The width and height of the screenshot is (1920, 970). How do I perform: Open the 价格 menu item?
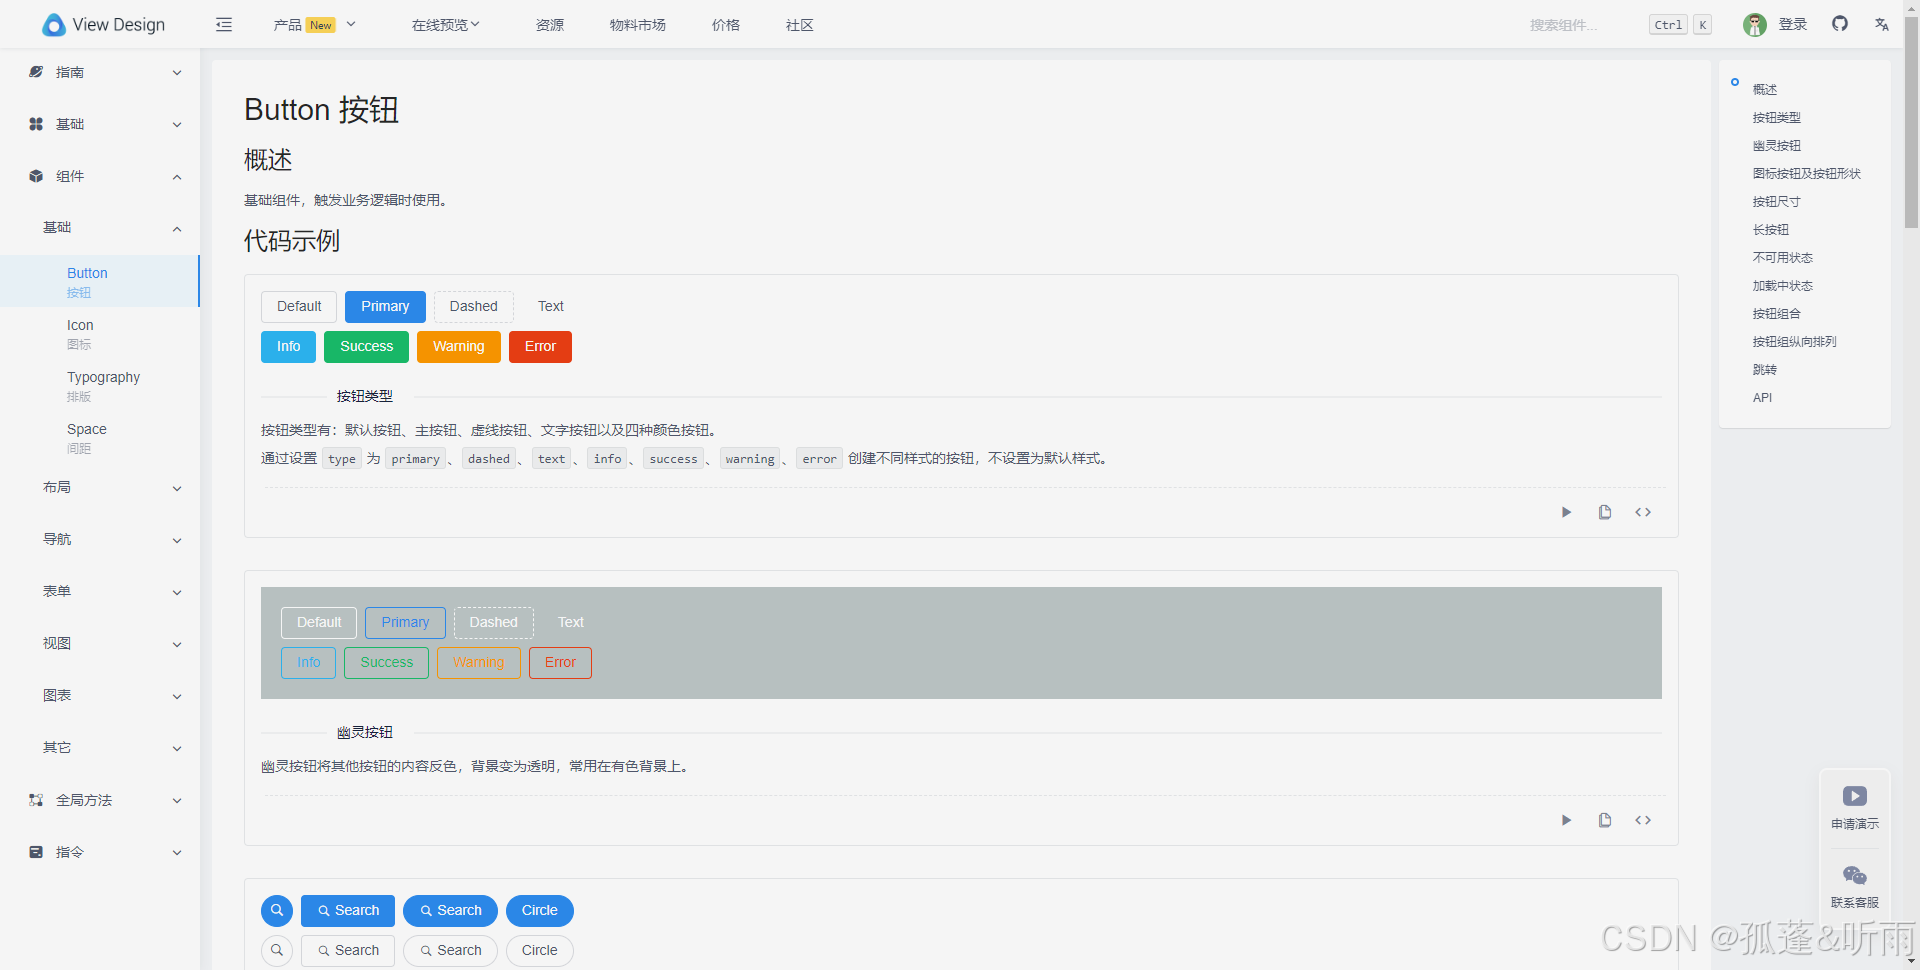coord(726,25)
